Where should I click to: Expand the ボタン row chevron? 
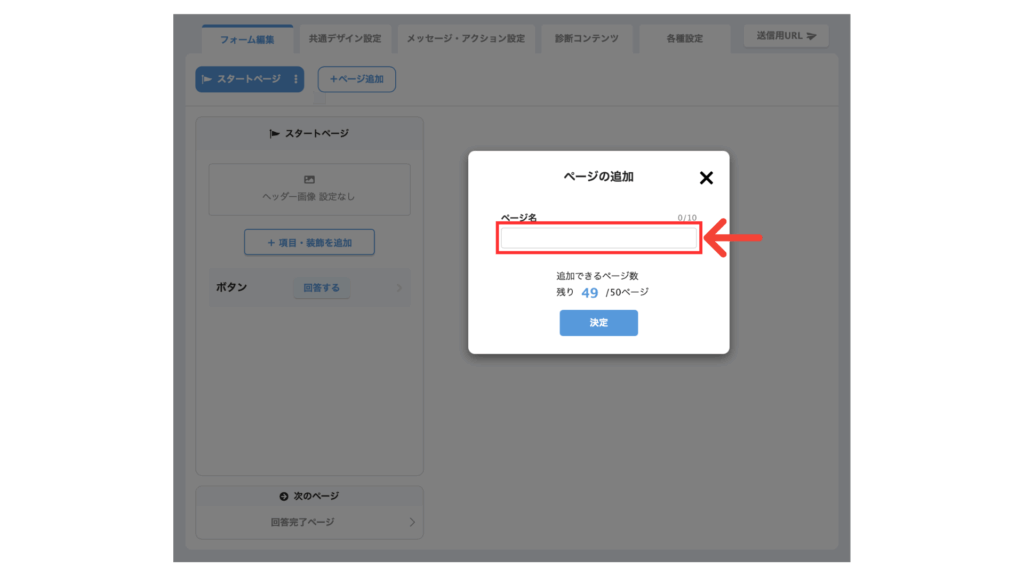point(399,288)
